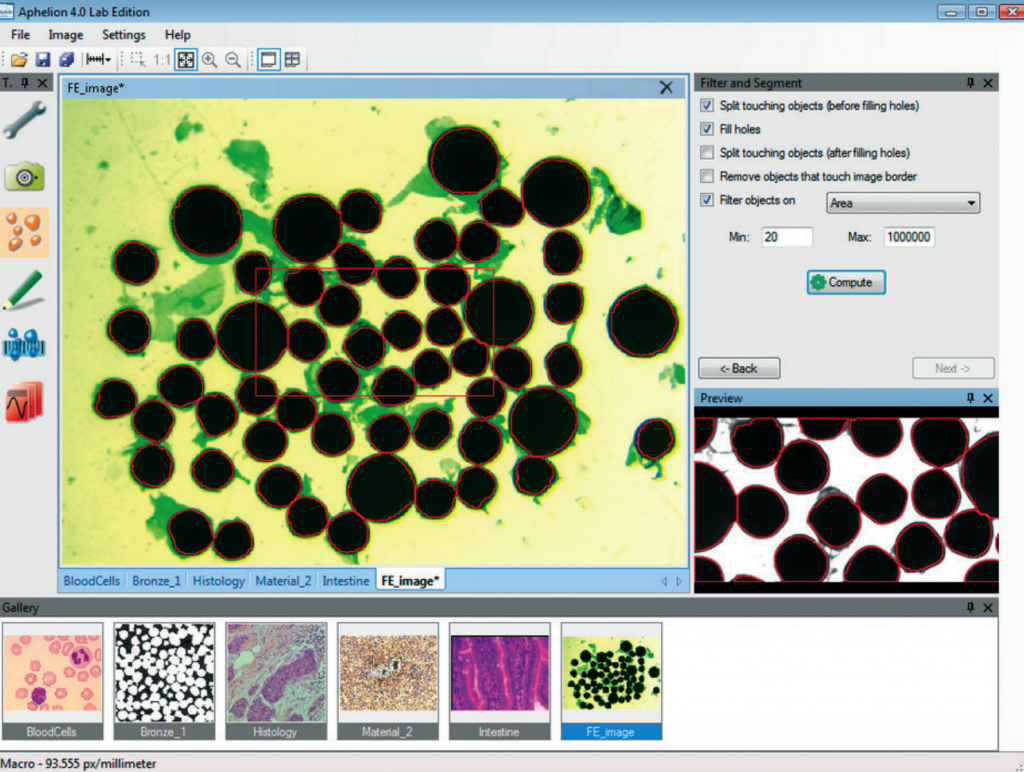1024x772 pixels.
Task: Uncheck the Fill holes checkbox
Action: click(707, 129)
